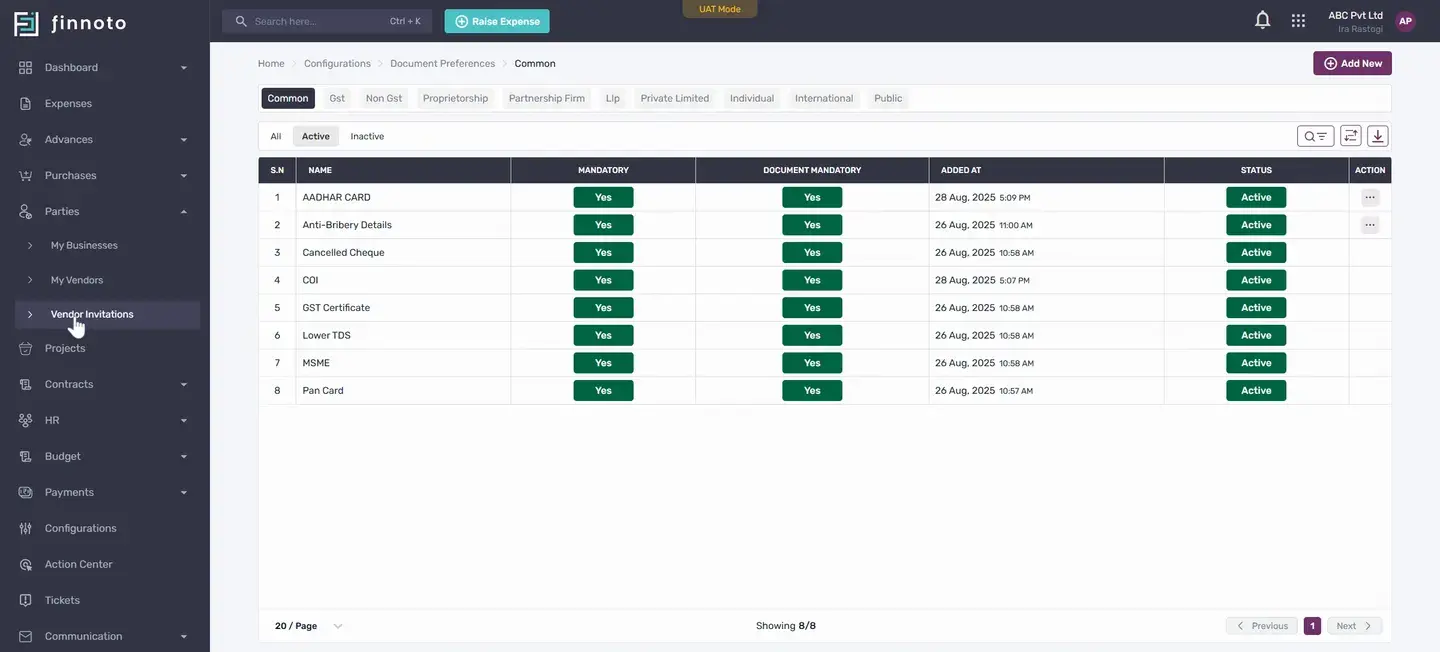The height and width of the screenshot is (652, 1440).
Task: Click the Projects sidebar icon
Action: (x=26, y=348)
